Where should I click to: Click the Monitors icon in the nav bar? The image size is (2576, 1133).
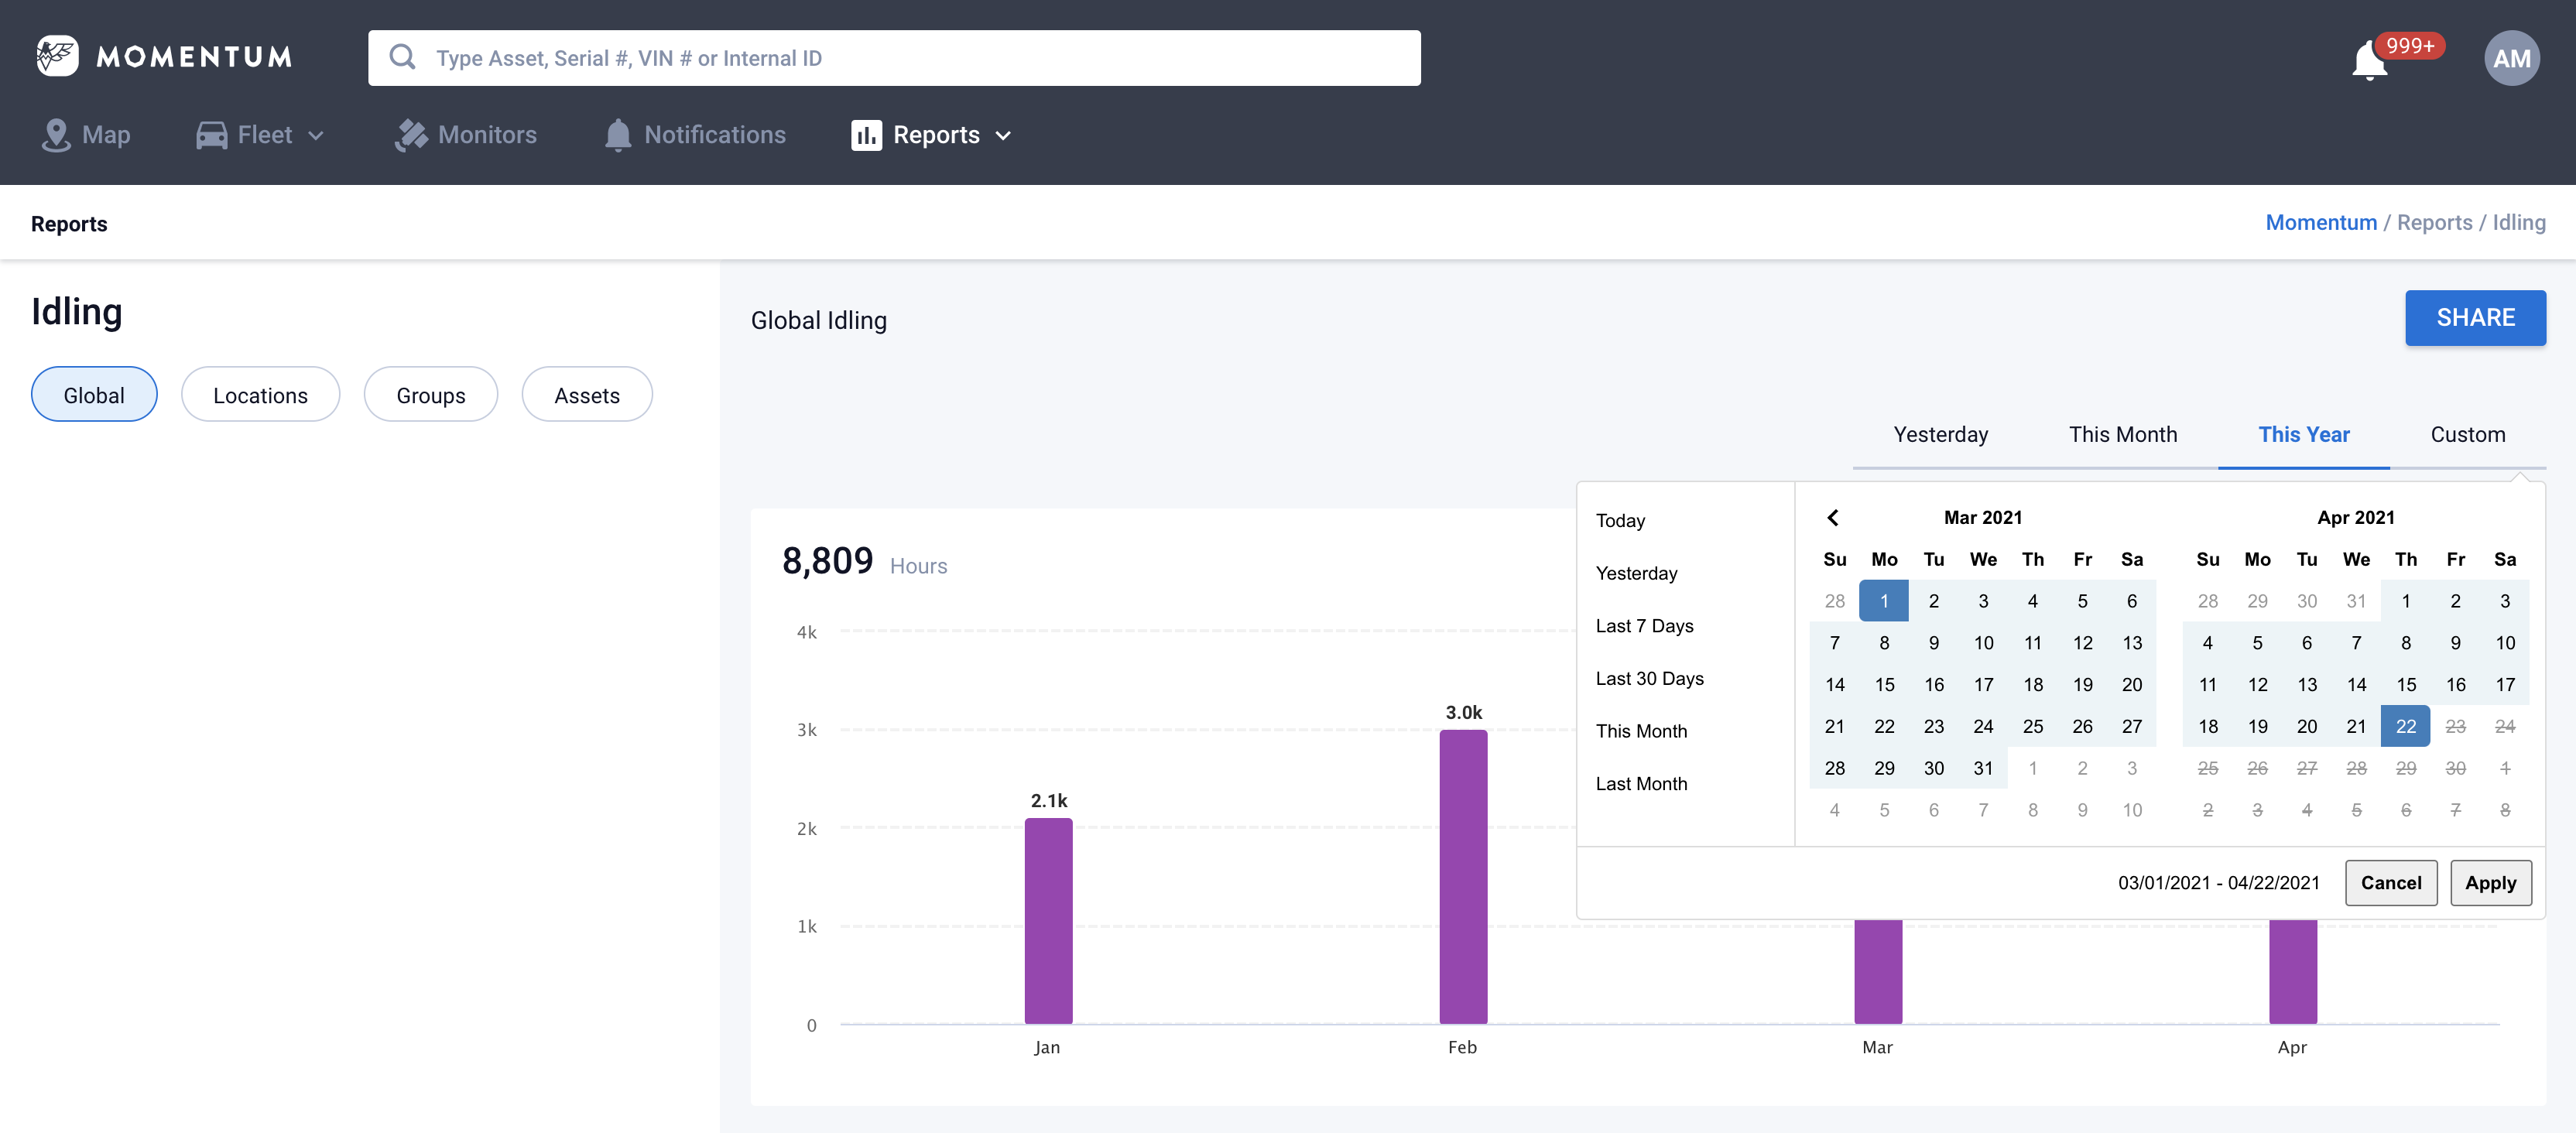pyautogui.click(x=411, y=135)
